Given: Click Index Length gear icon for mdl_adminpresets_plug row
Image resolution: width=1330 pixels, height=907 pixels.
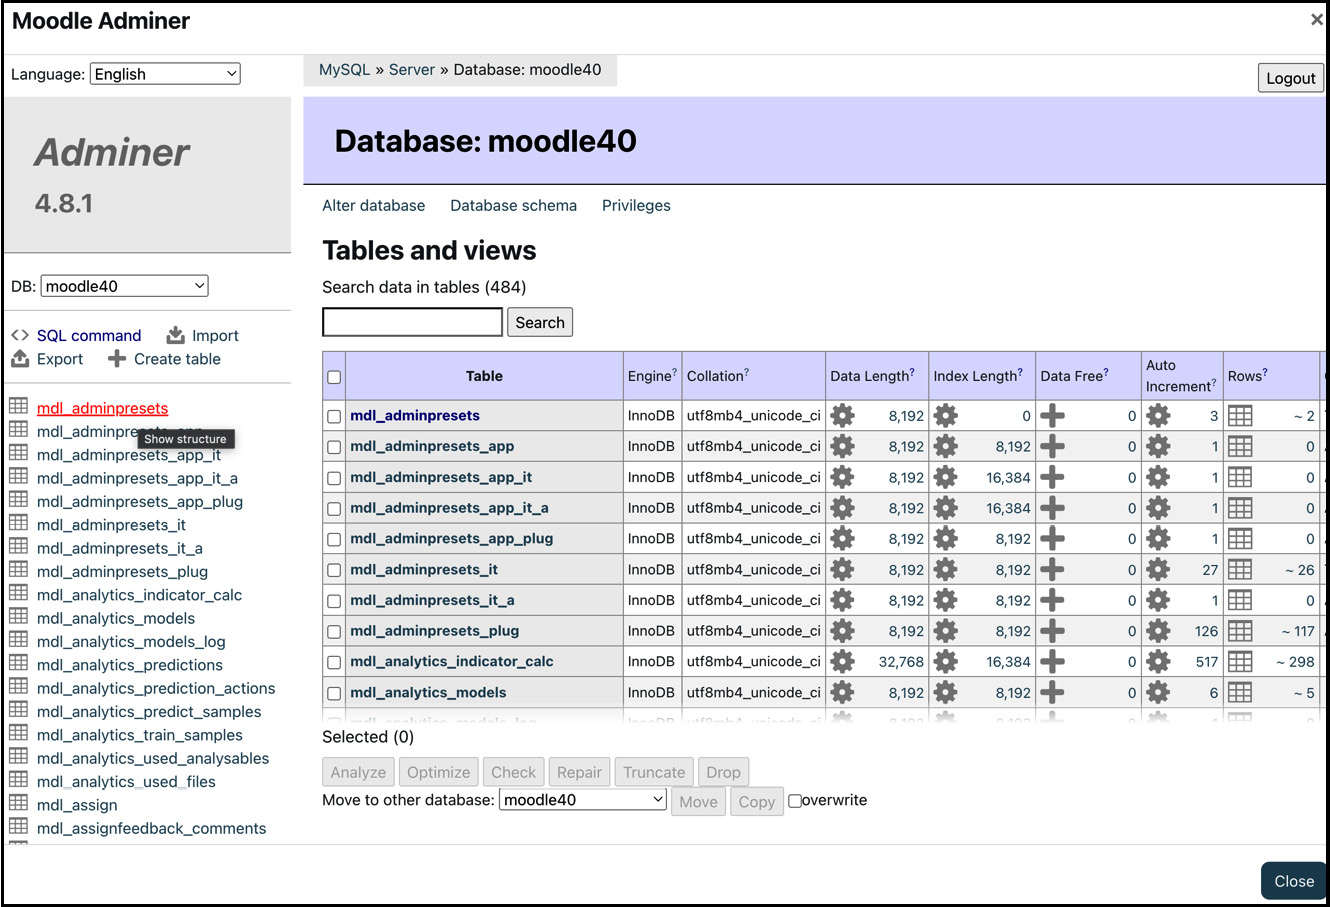Looking at the screenshot, I should point(946,631).
